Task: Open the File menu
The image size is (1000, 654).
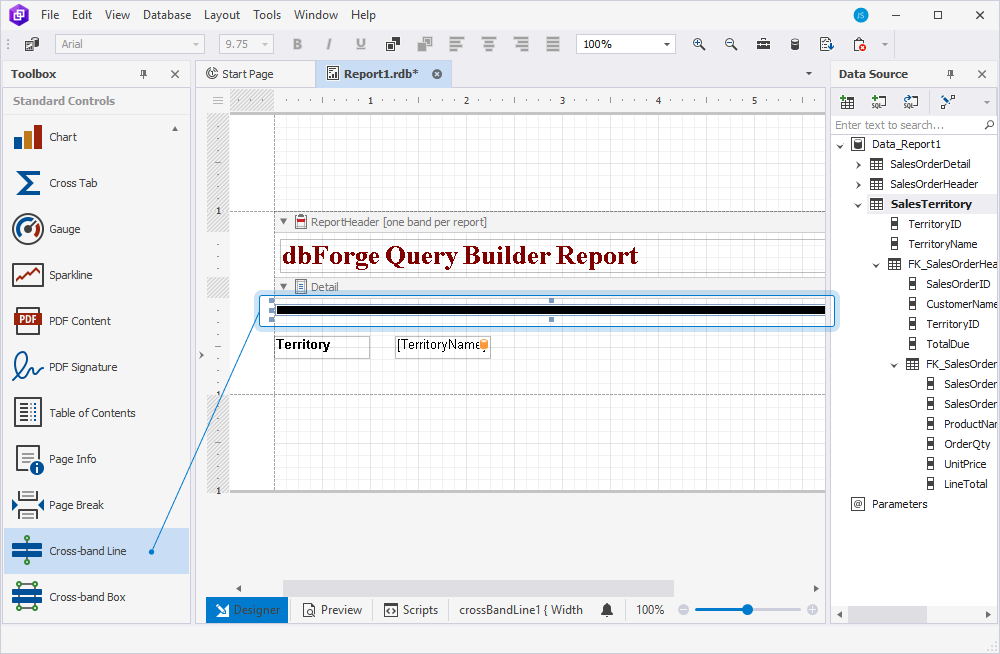Action: [50, 15]
